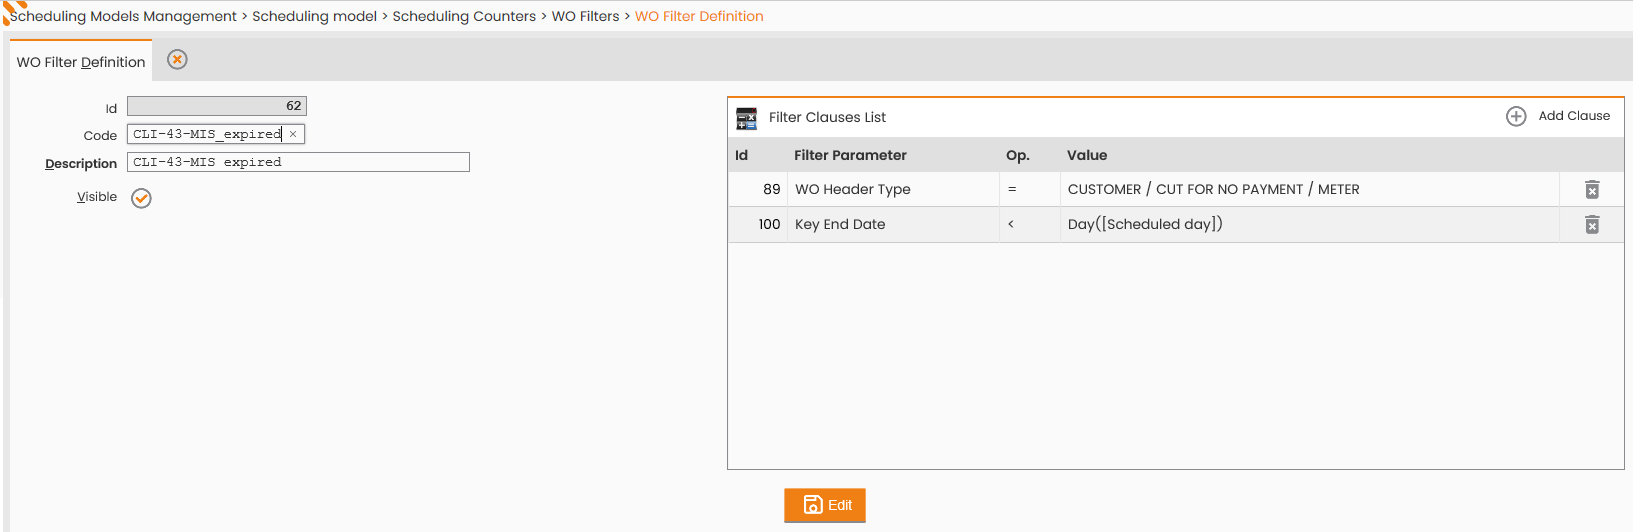This screenshot has height=532, width=1633.
Task: Click clause Id 100 cell
Action: (x=758, y=224)
